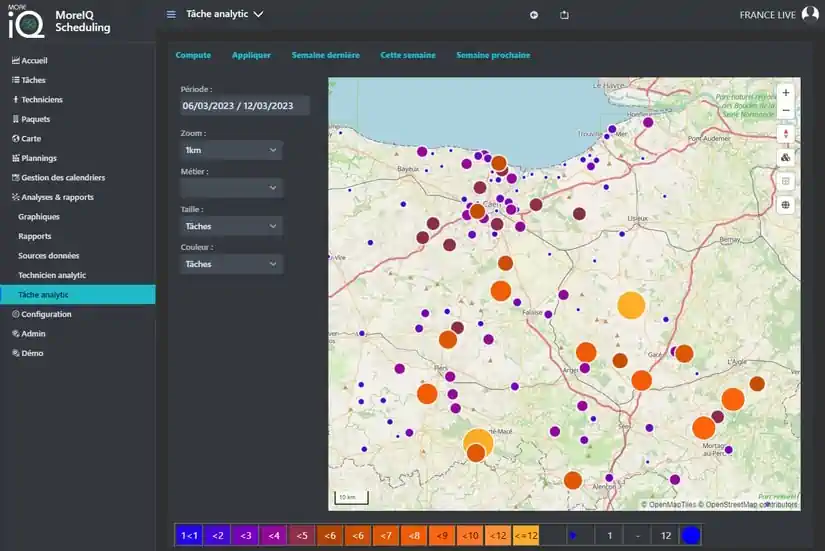Click the <12 legend swatch

pyautogui.click(x=498, y=535)
